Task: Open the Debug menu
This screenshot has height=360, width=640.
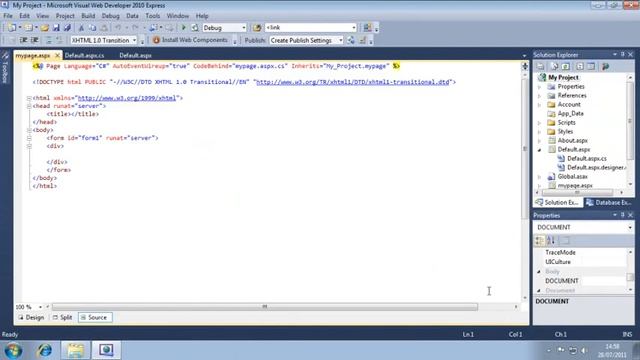Action: 111,16
